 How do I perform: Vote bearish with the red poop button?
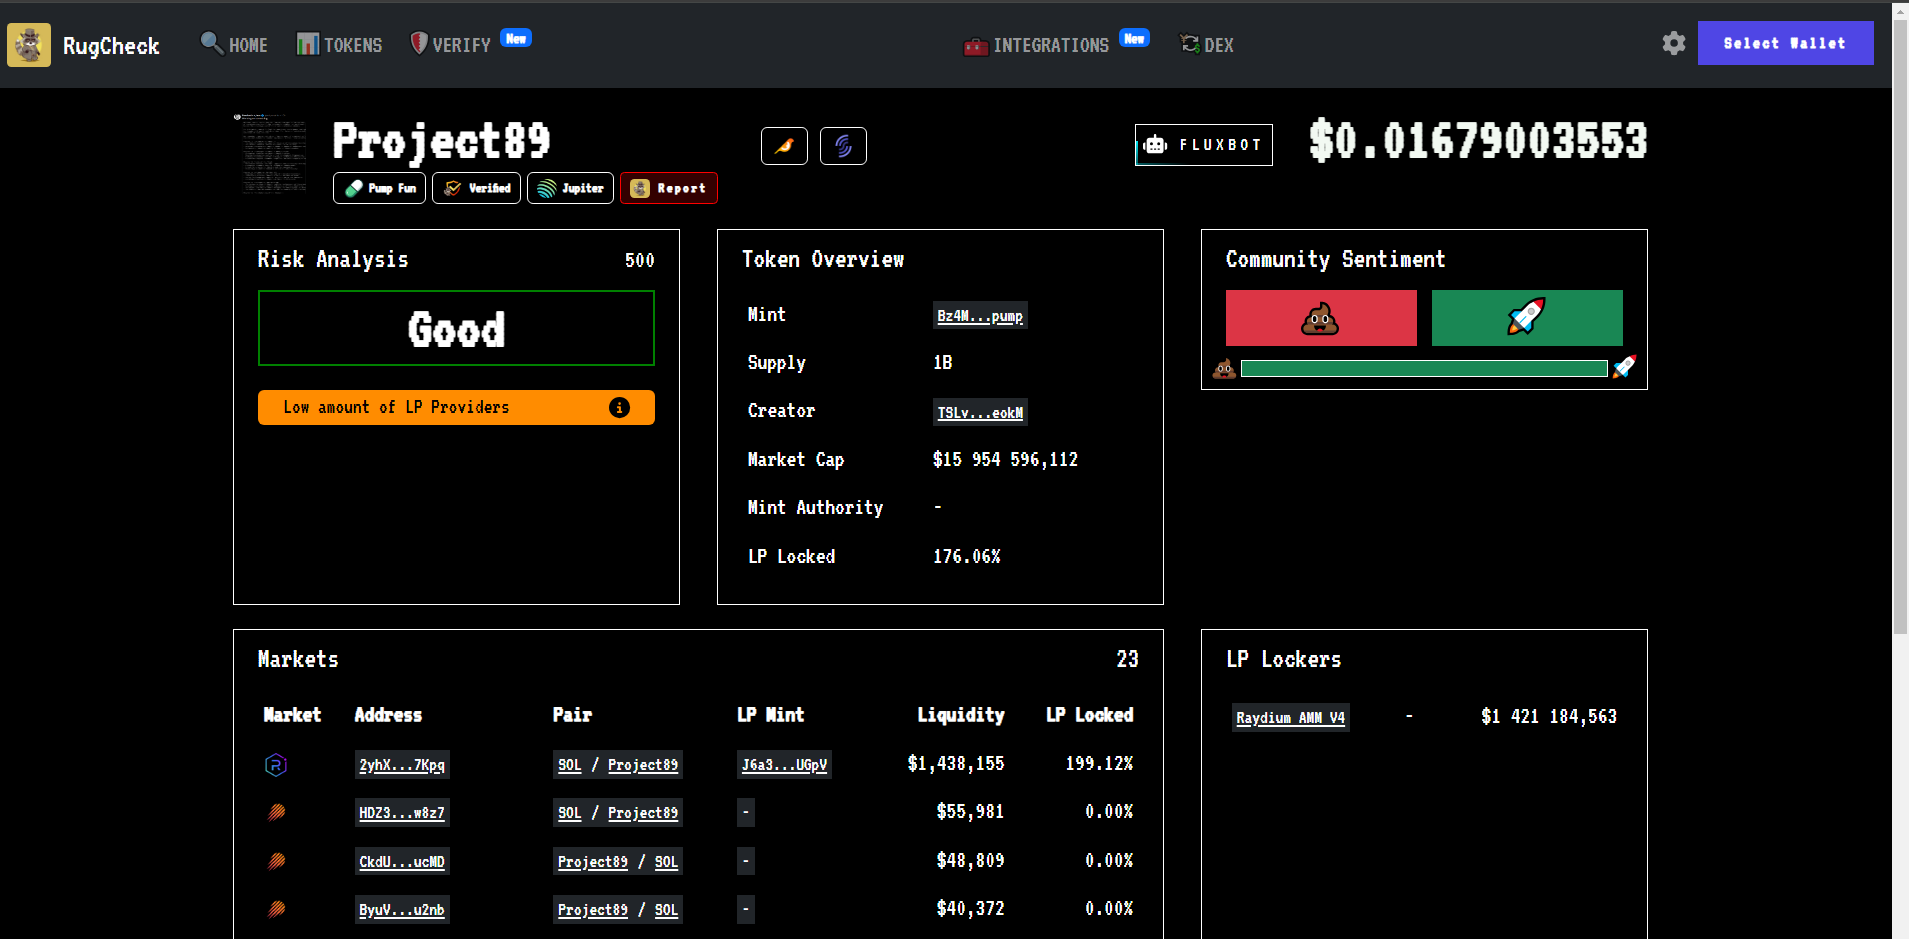tap(1321, 318)
